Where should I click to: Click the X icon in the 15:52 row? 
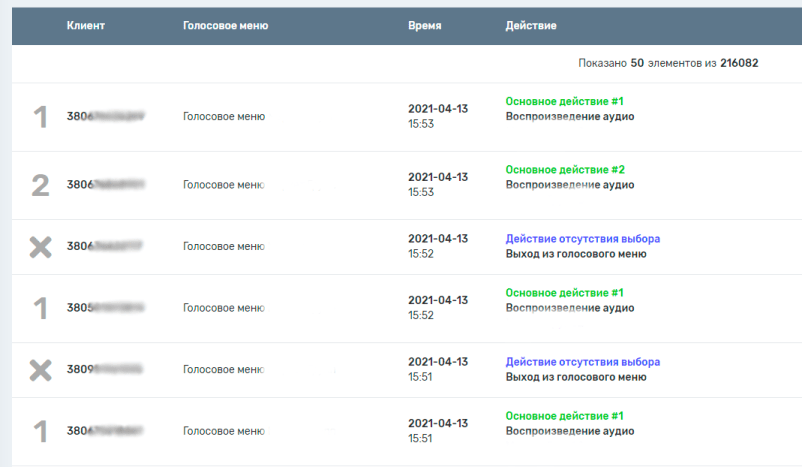[x=40, y=247]
